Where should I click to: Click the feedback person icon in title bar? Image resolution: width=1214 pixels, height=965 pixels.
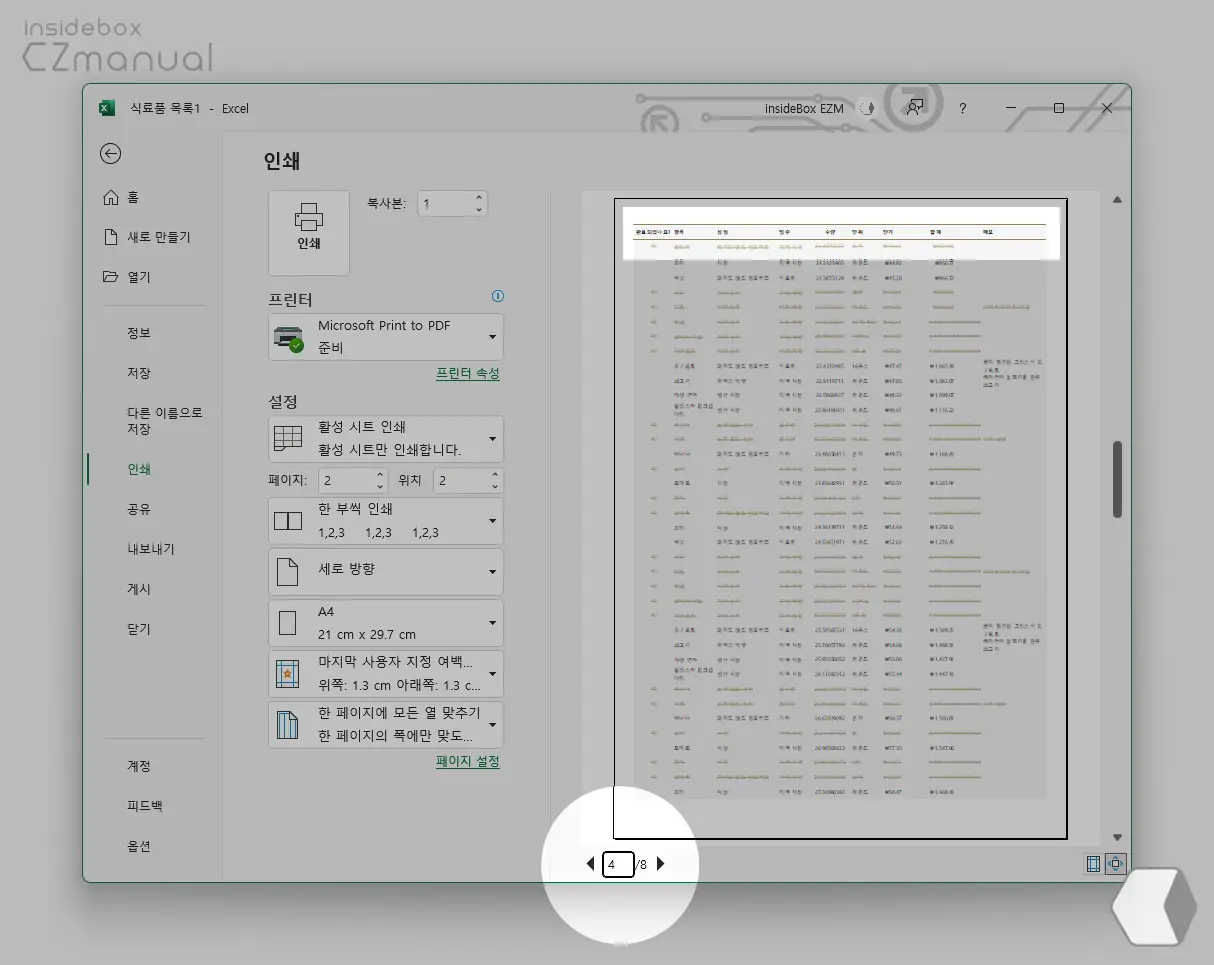tap(914, 108)
